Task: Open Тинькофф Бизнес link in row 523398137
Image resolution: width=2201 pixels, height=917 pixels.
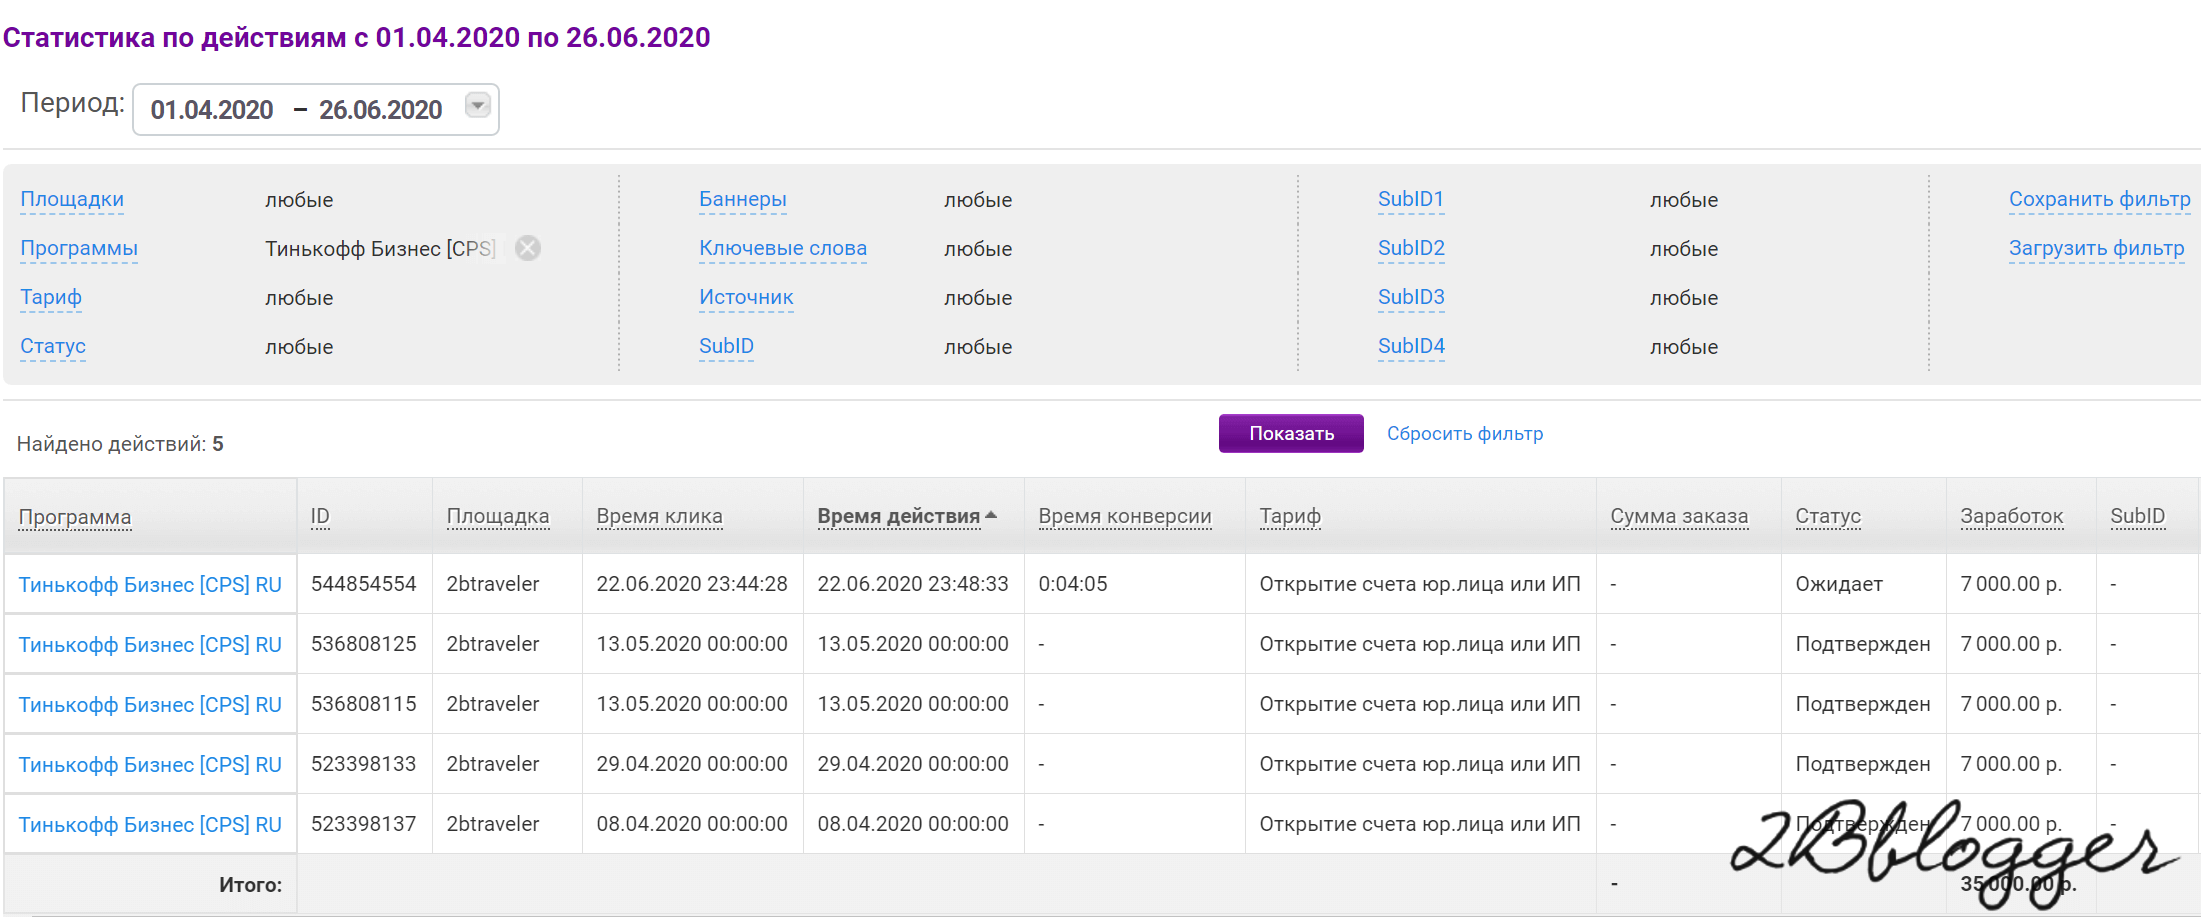Action: [x=150, y=824]
